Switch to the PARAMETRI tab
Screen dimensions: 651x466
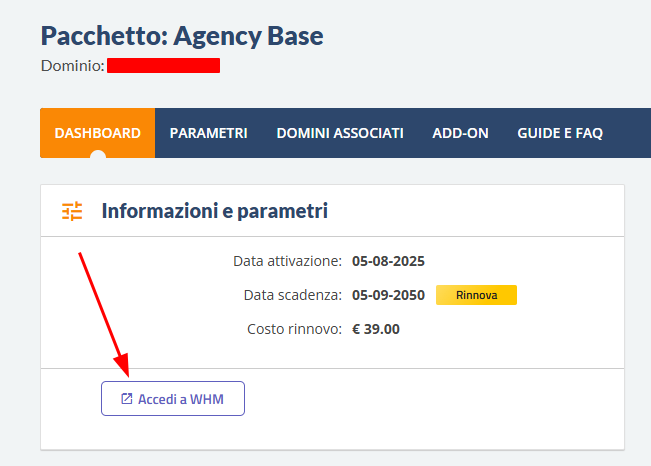tap(208, 133)
